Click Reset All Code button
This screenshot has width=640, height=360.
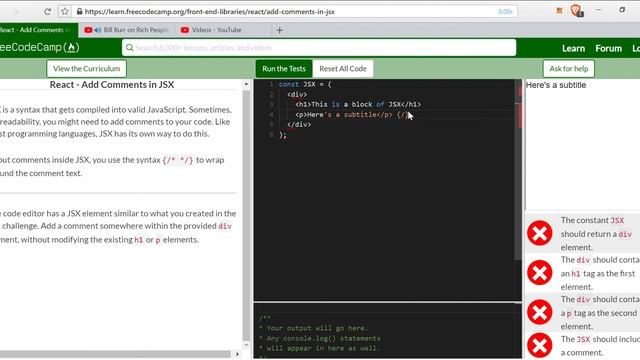pos(343,69)
